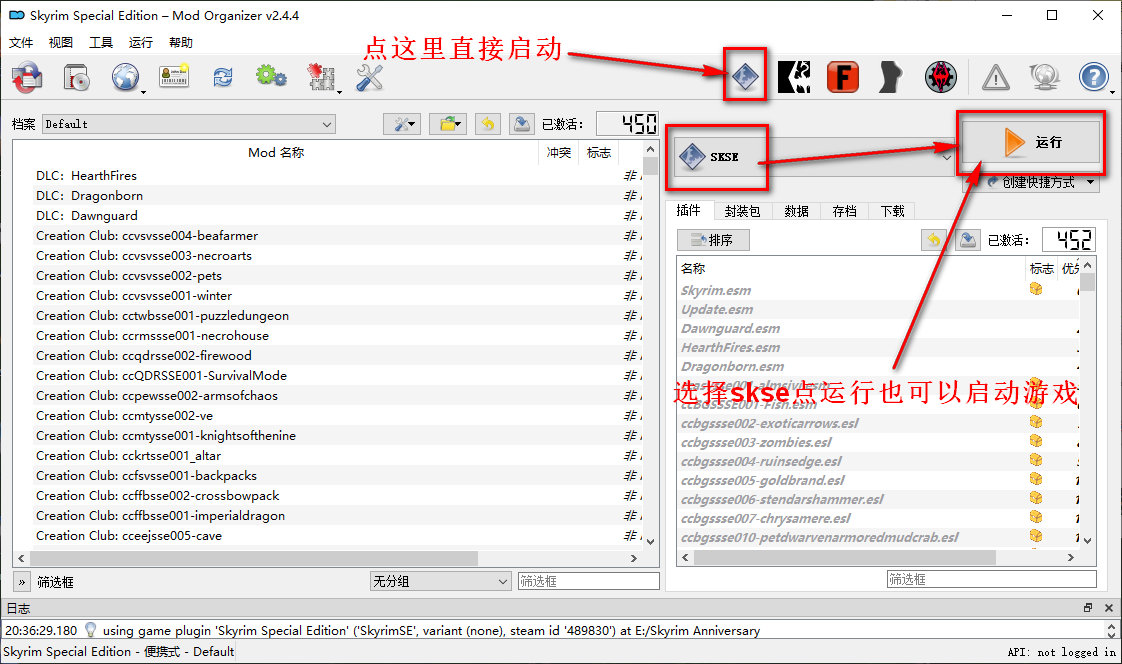
Task: Expand the 创建快捷方式 shortcut dropdown
Action: pos(1032,183)
